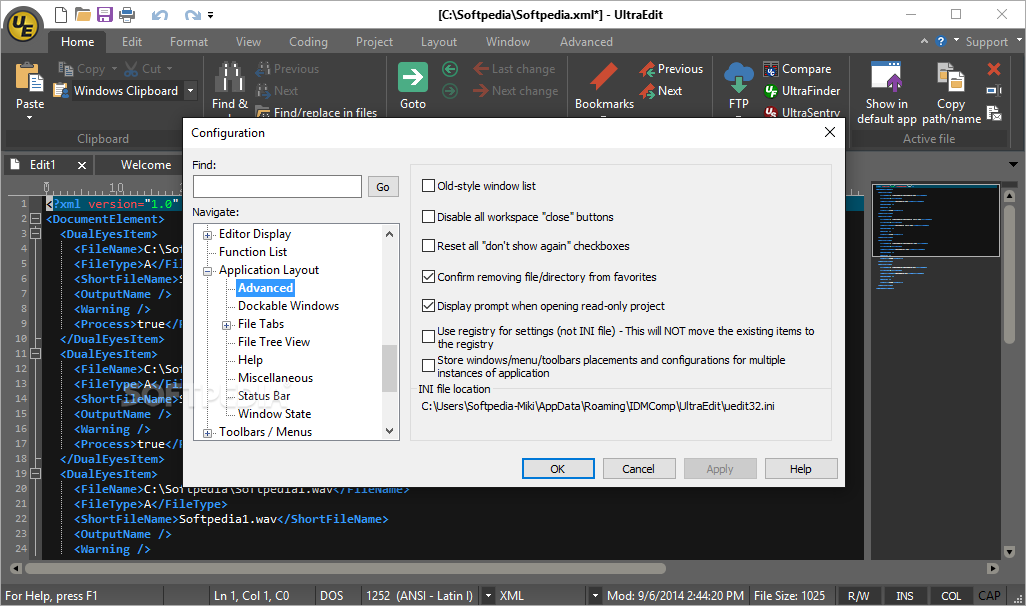Click the editor horizontal scrollbar thumb

[345, 569]
